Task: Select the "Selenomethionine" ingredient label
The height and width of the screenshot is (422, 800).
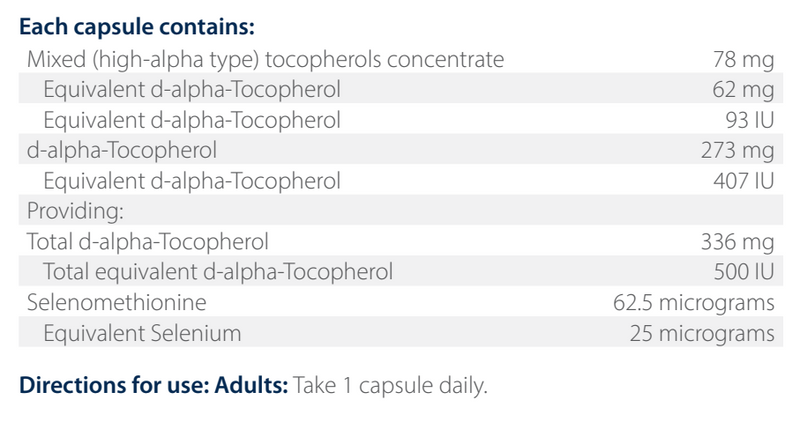Action: [107, 301]
